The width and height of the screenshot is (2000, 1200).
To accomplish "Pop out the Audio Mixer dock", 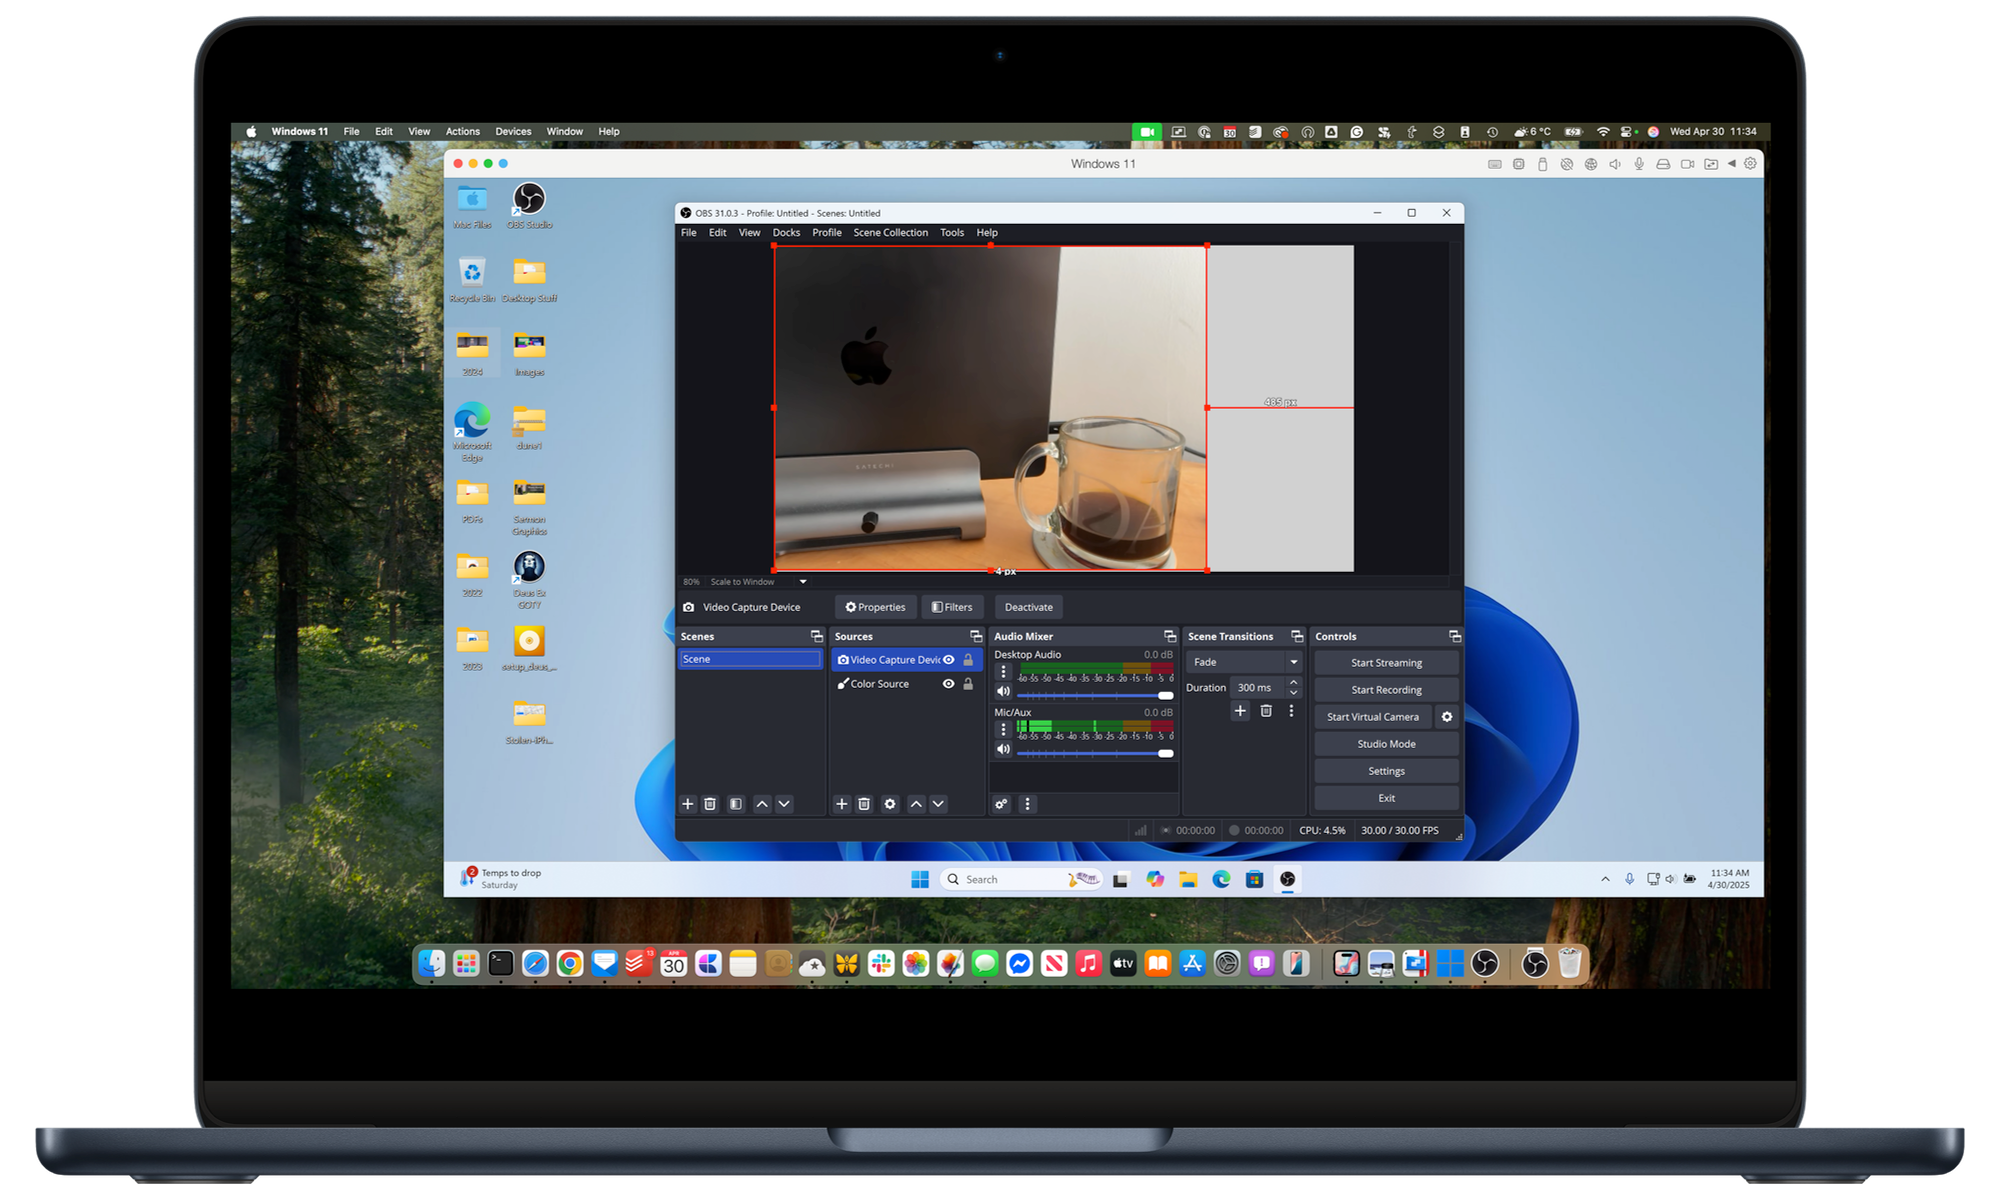I will pyautogui.click(x=1170, y=636).
